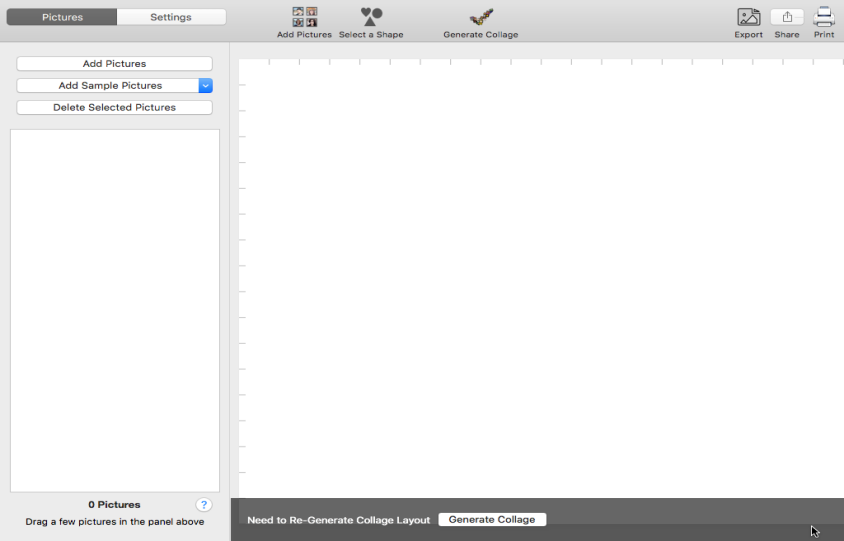
Task: Click the Generate Collage toolbar icon
Action: click(481, 17)
